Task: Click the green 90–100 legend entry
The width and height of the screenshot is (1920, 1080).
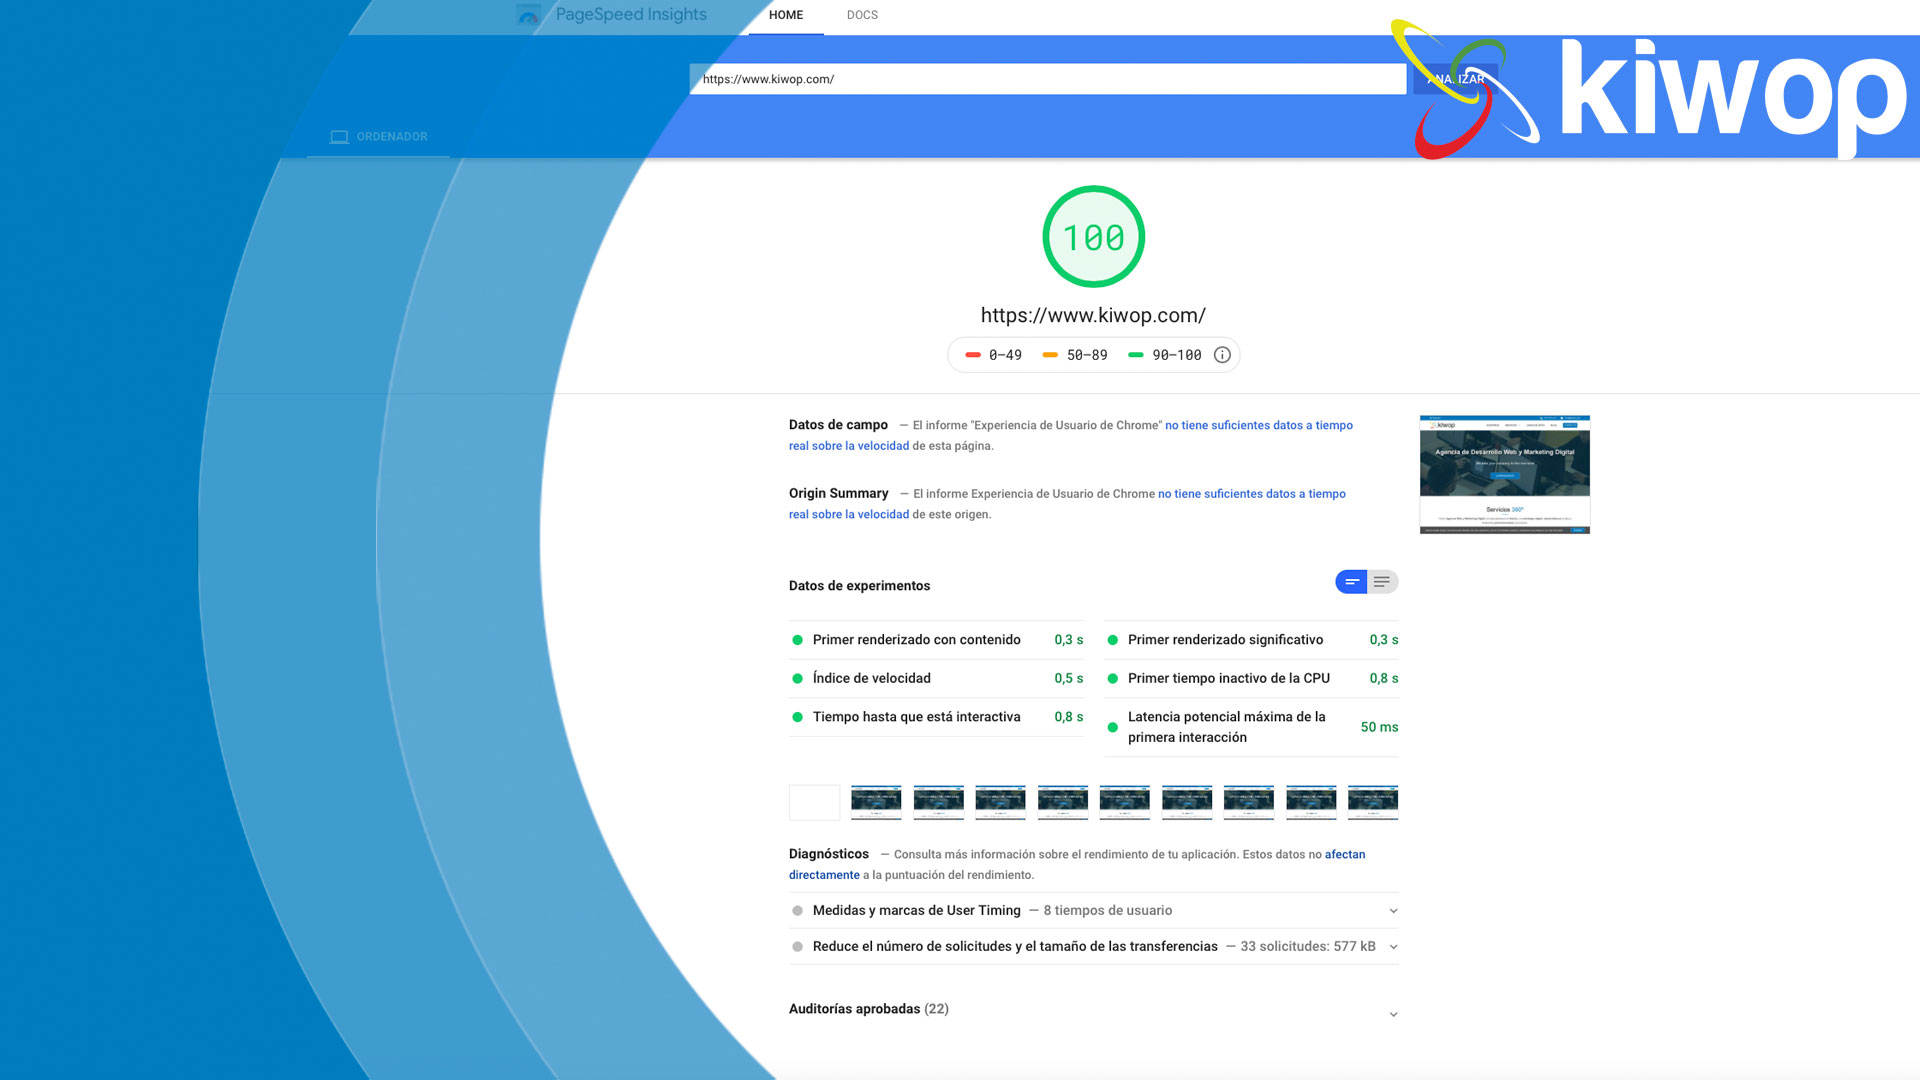Action: click(x=1164, y=355)
